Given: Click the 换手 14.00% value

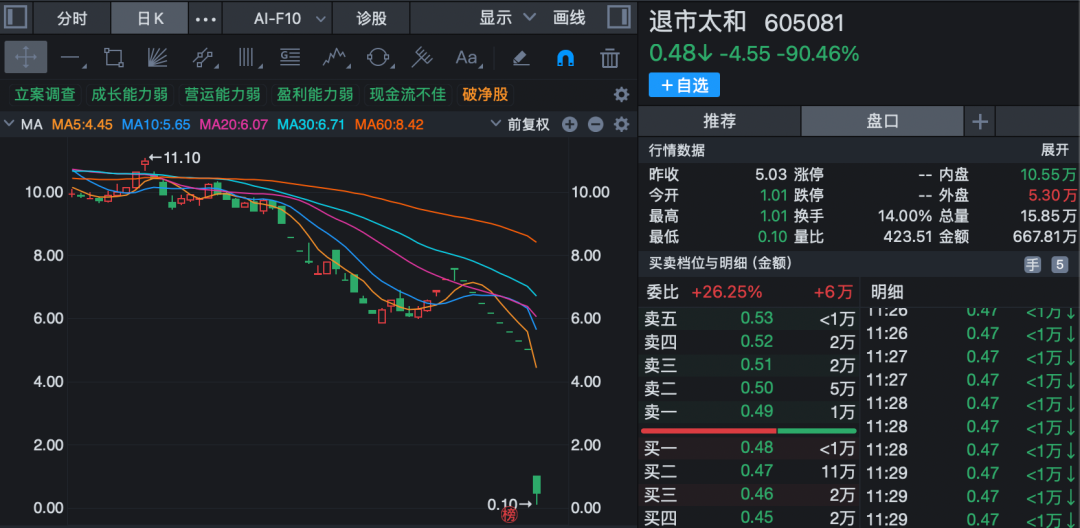Looking at the screenshot, I should point(904,216).
